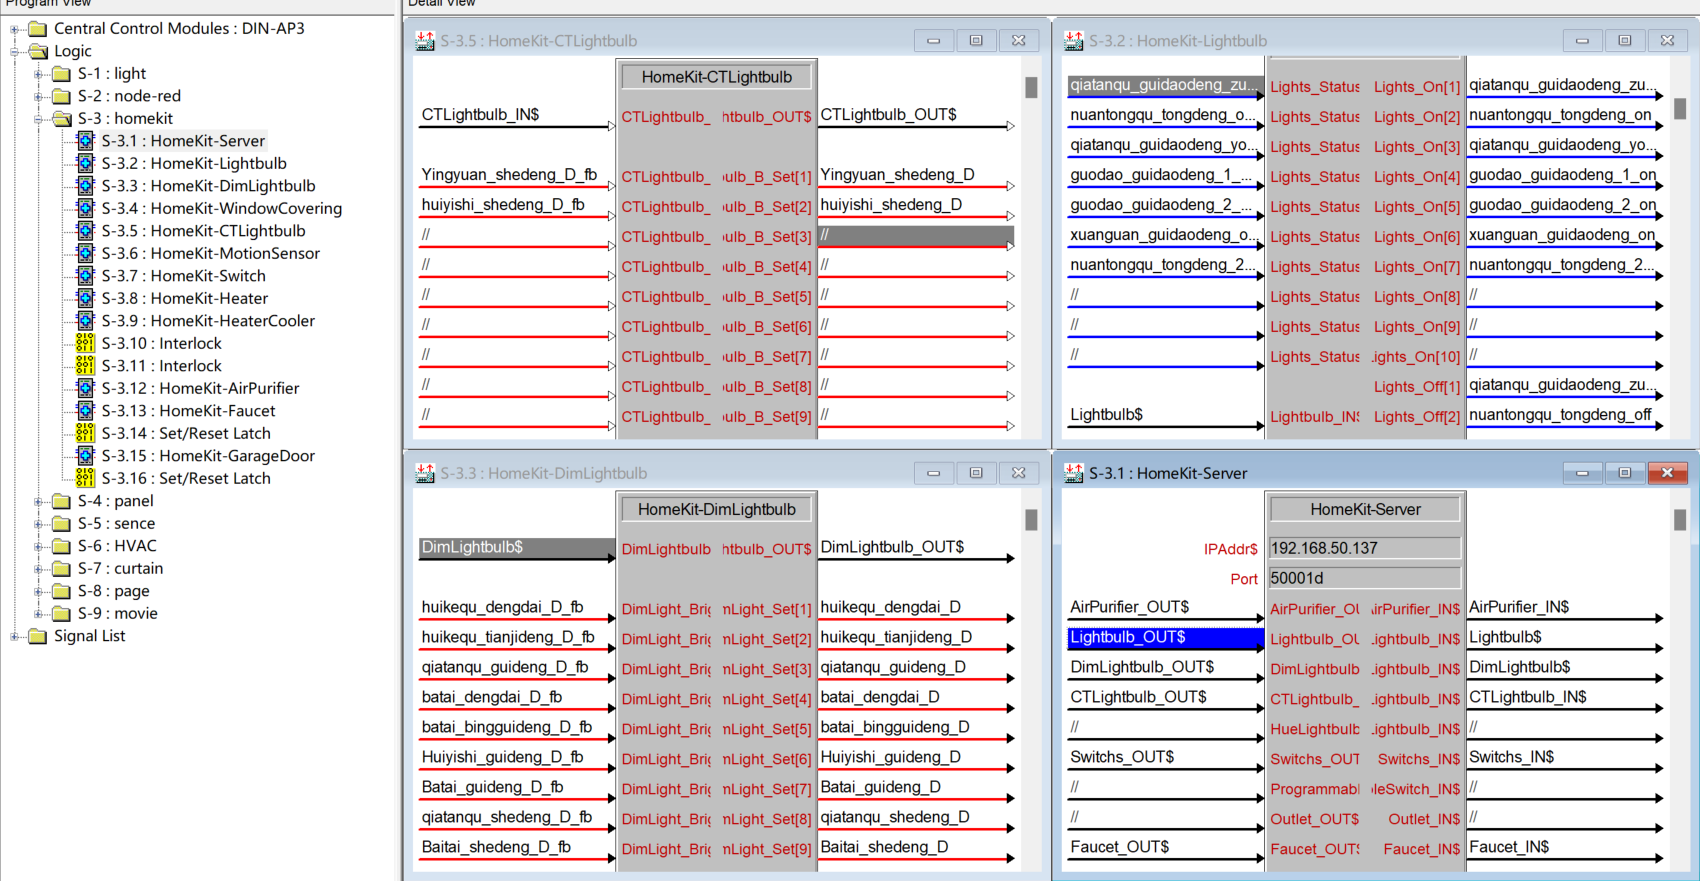Expand the S-4 panel folder
Viewport: 1700px width, 881px height.
[39, 501]
